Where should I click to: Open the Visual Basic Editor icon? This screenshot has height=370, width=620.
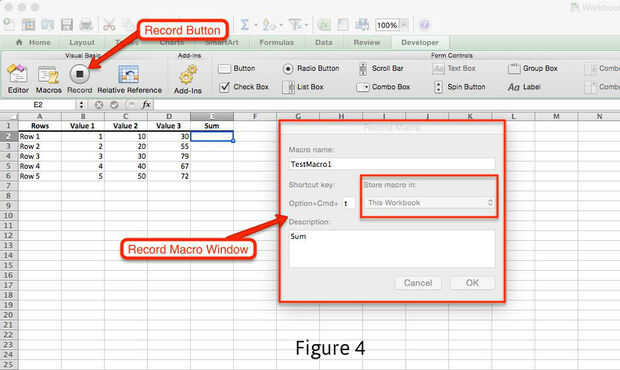click(x=17, y=74)
